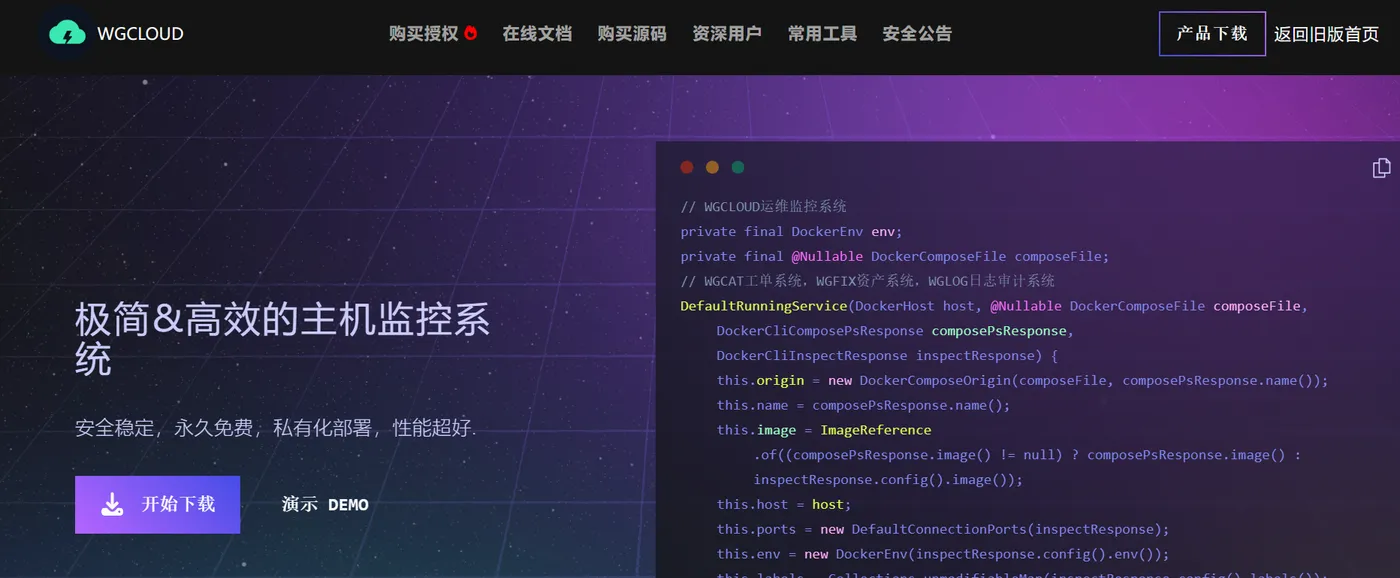1400x578 pixels.
Task: Open the 演示 DEMO link
Action: 325,504
